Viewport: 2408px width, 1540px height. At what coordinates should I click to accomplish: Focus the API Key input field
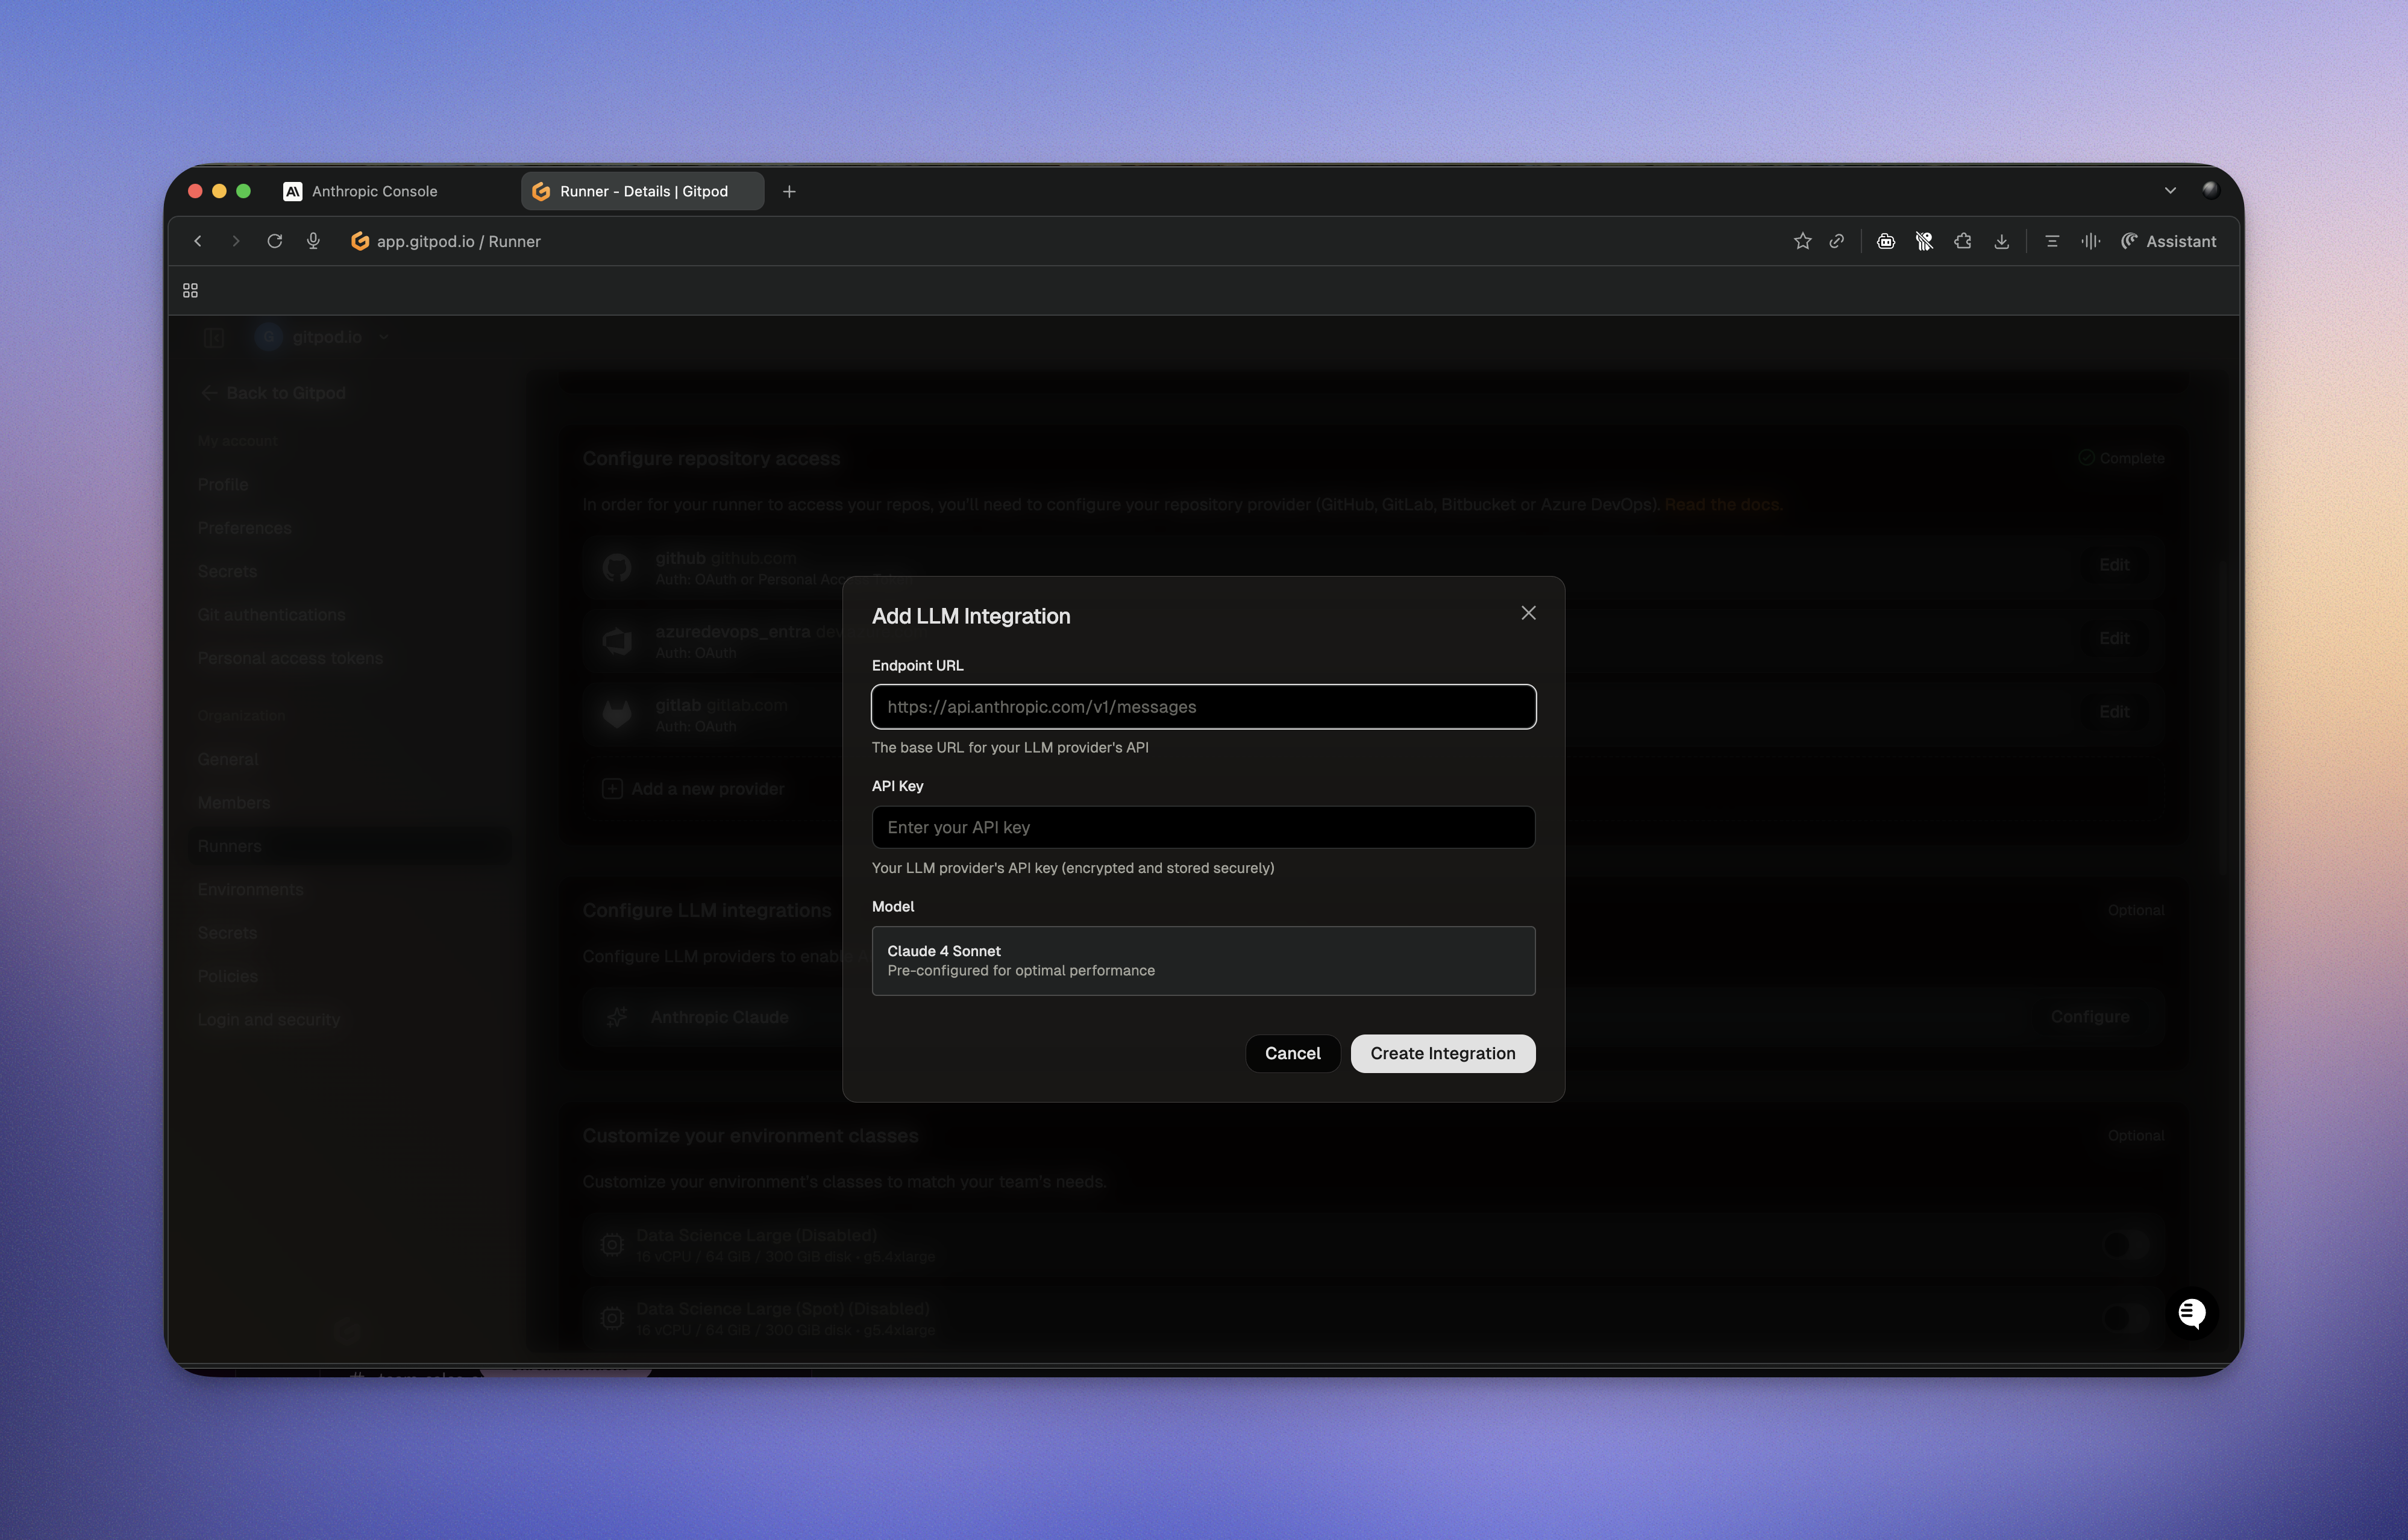tap(1203, 827)
